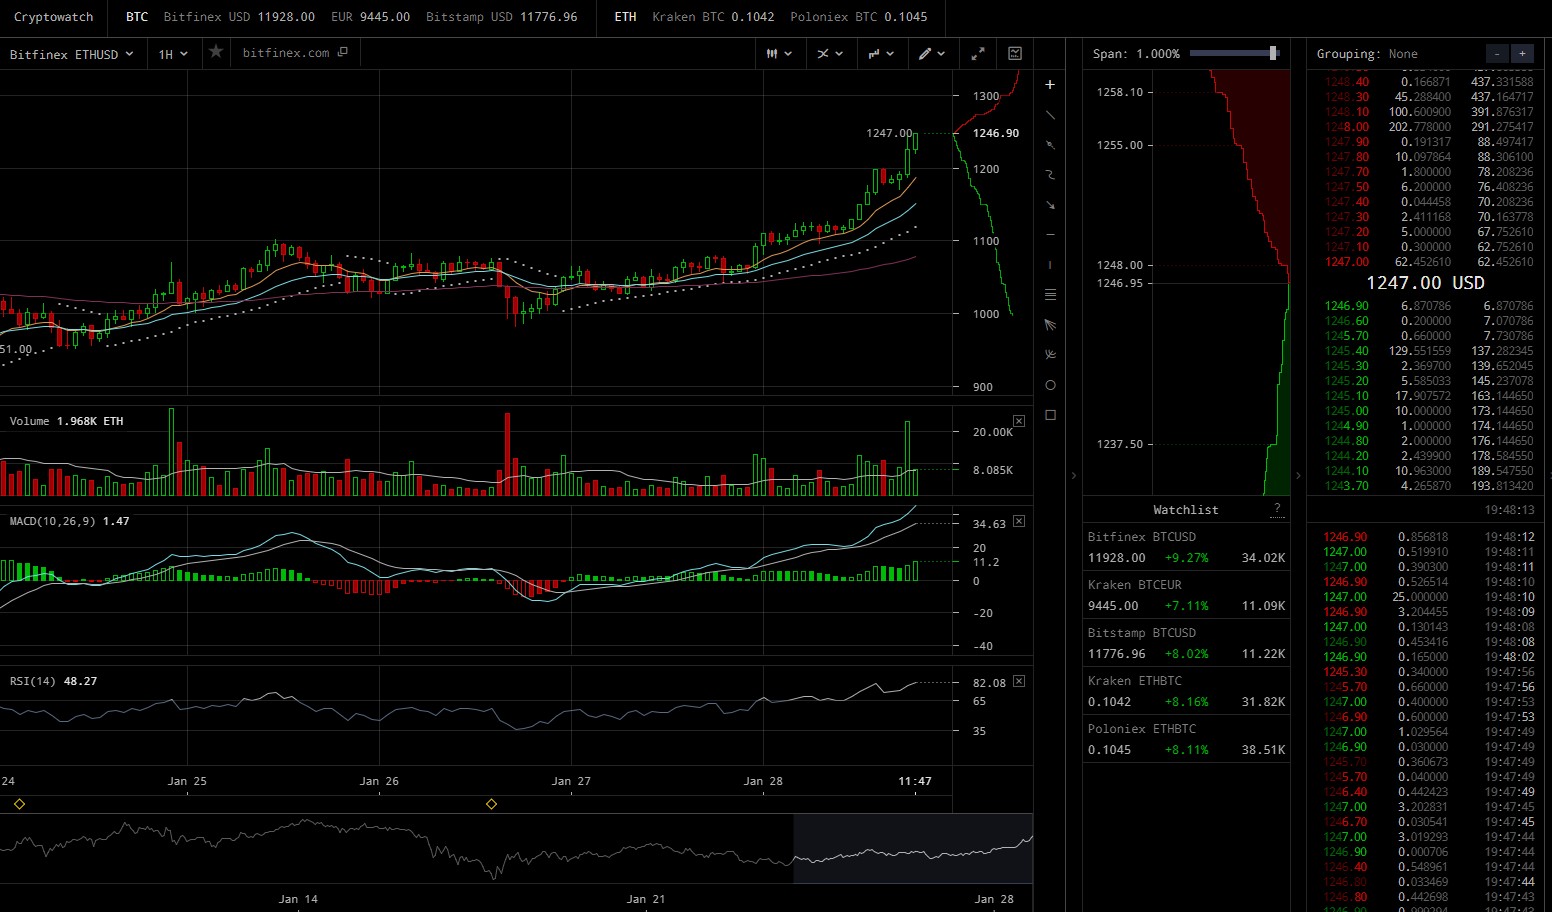Switch to the ETH market tab

click(624, 17)
